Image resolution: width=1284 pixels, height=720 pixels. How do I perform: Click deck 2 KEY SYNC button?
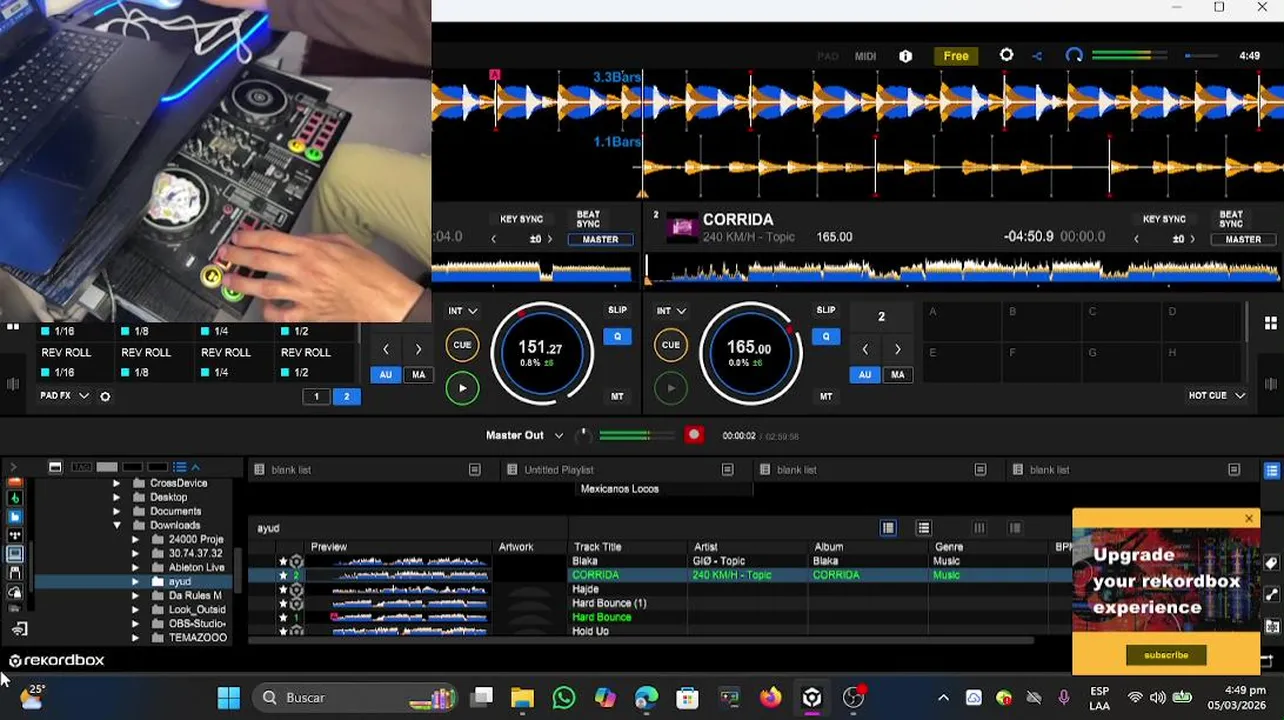[1164, 219]
